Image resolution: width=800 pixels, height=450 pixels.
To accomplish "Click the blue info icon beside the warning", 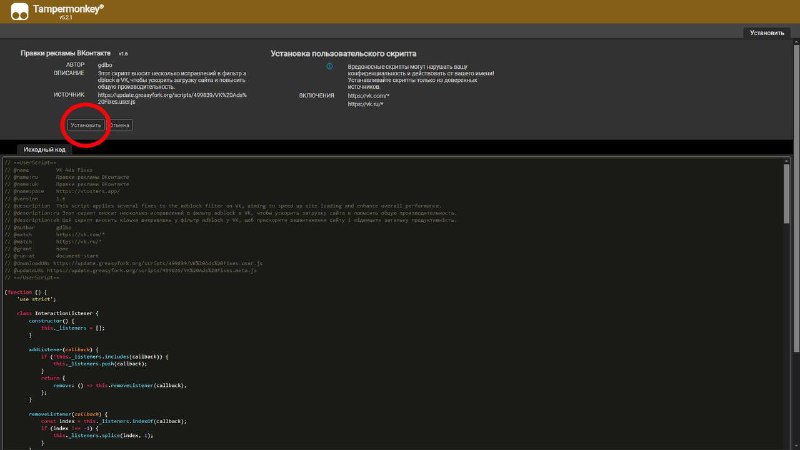I will tap(330, 66).
